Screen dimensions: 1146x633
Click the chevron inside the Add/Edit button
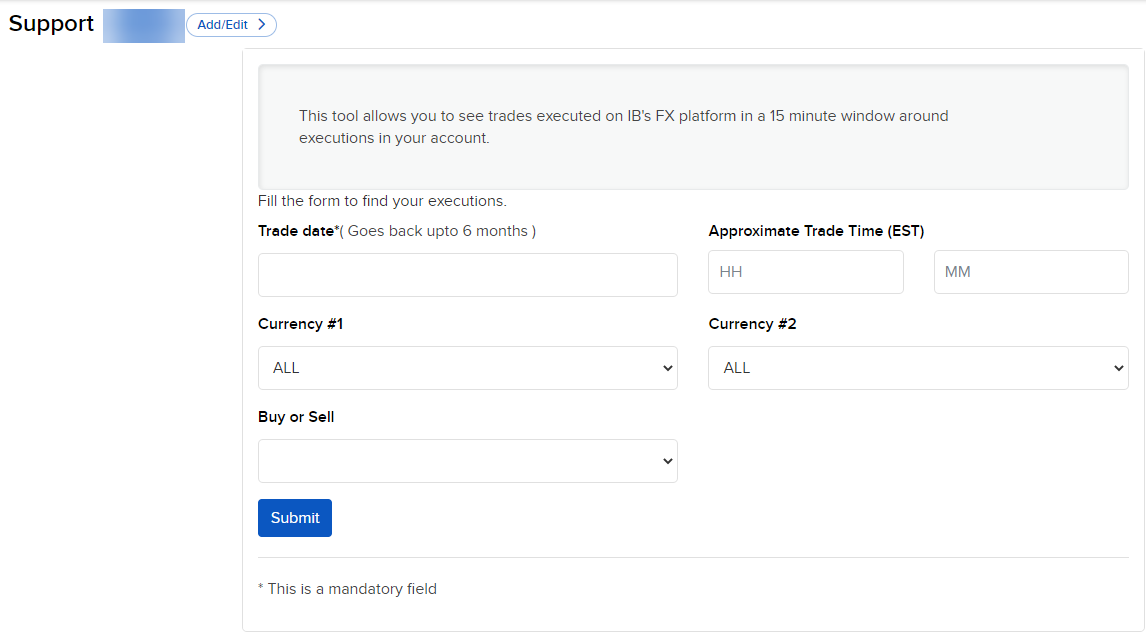point(262,24)
